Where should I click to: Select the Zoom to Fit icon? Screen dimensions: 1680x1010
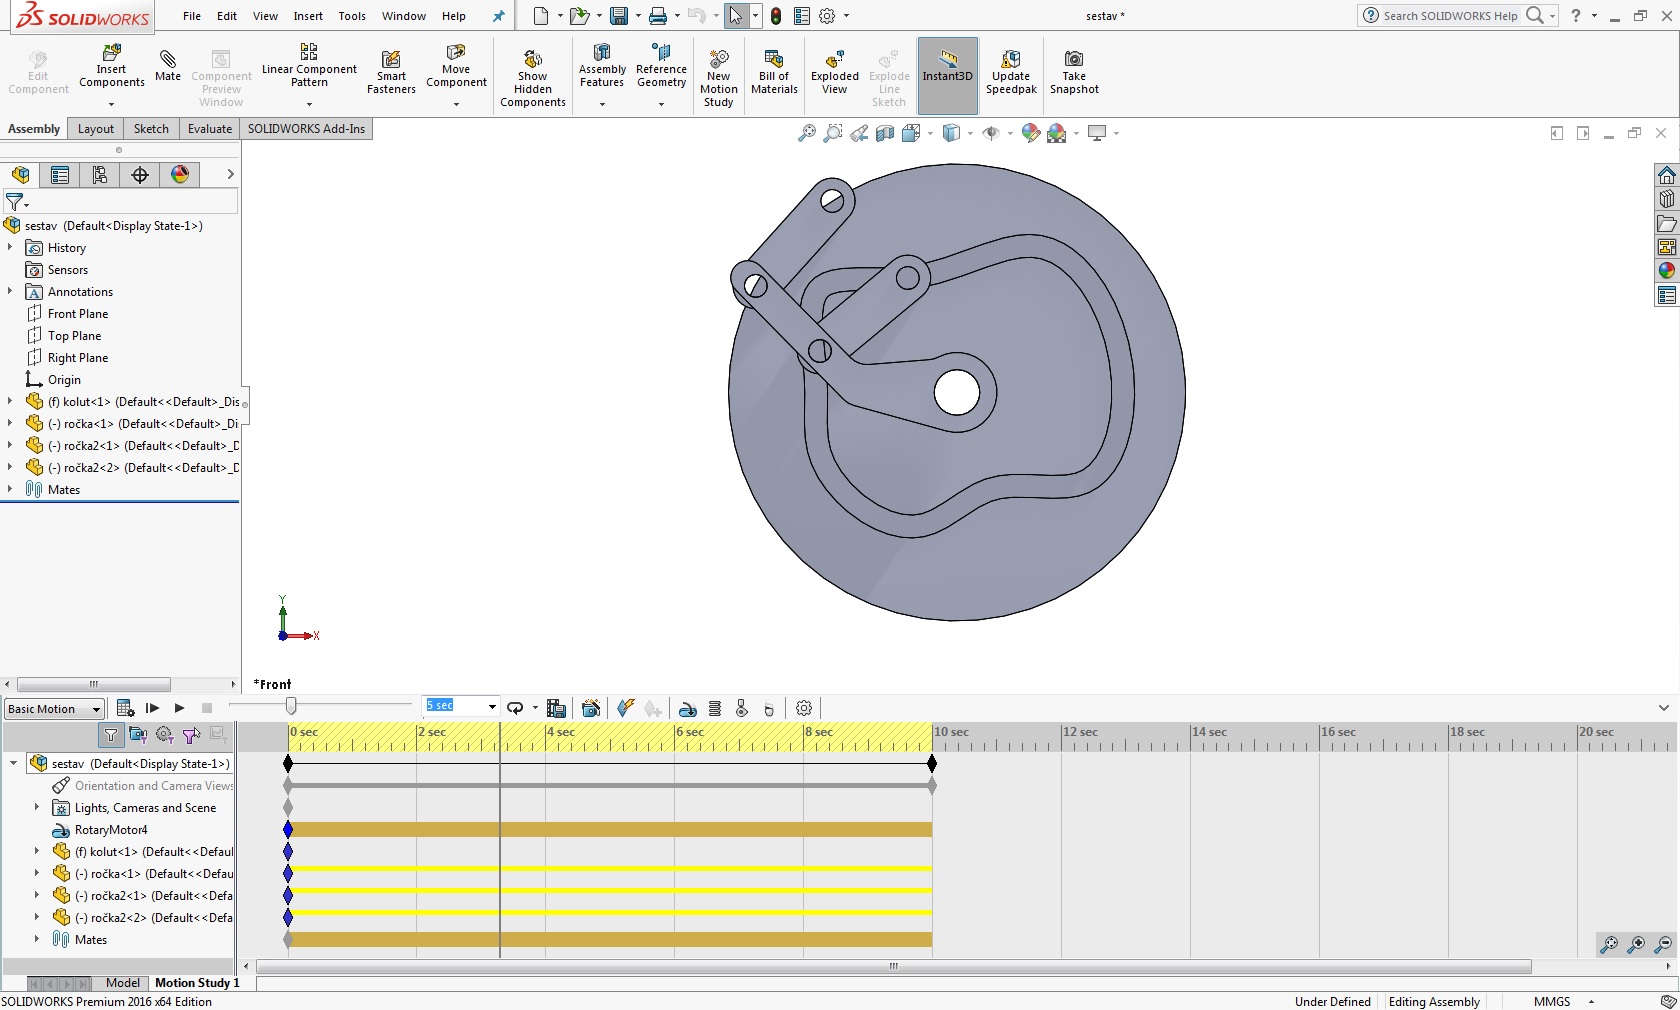[806, 133]
